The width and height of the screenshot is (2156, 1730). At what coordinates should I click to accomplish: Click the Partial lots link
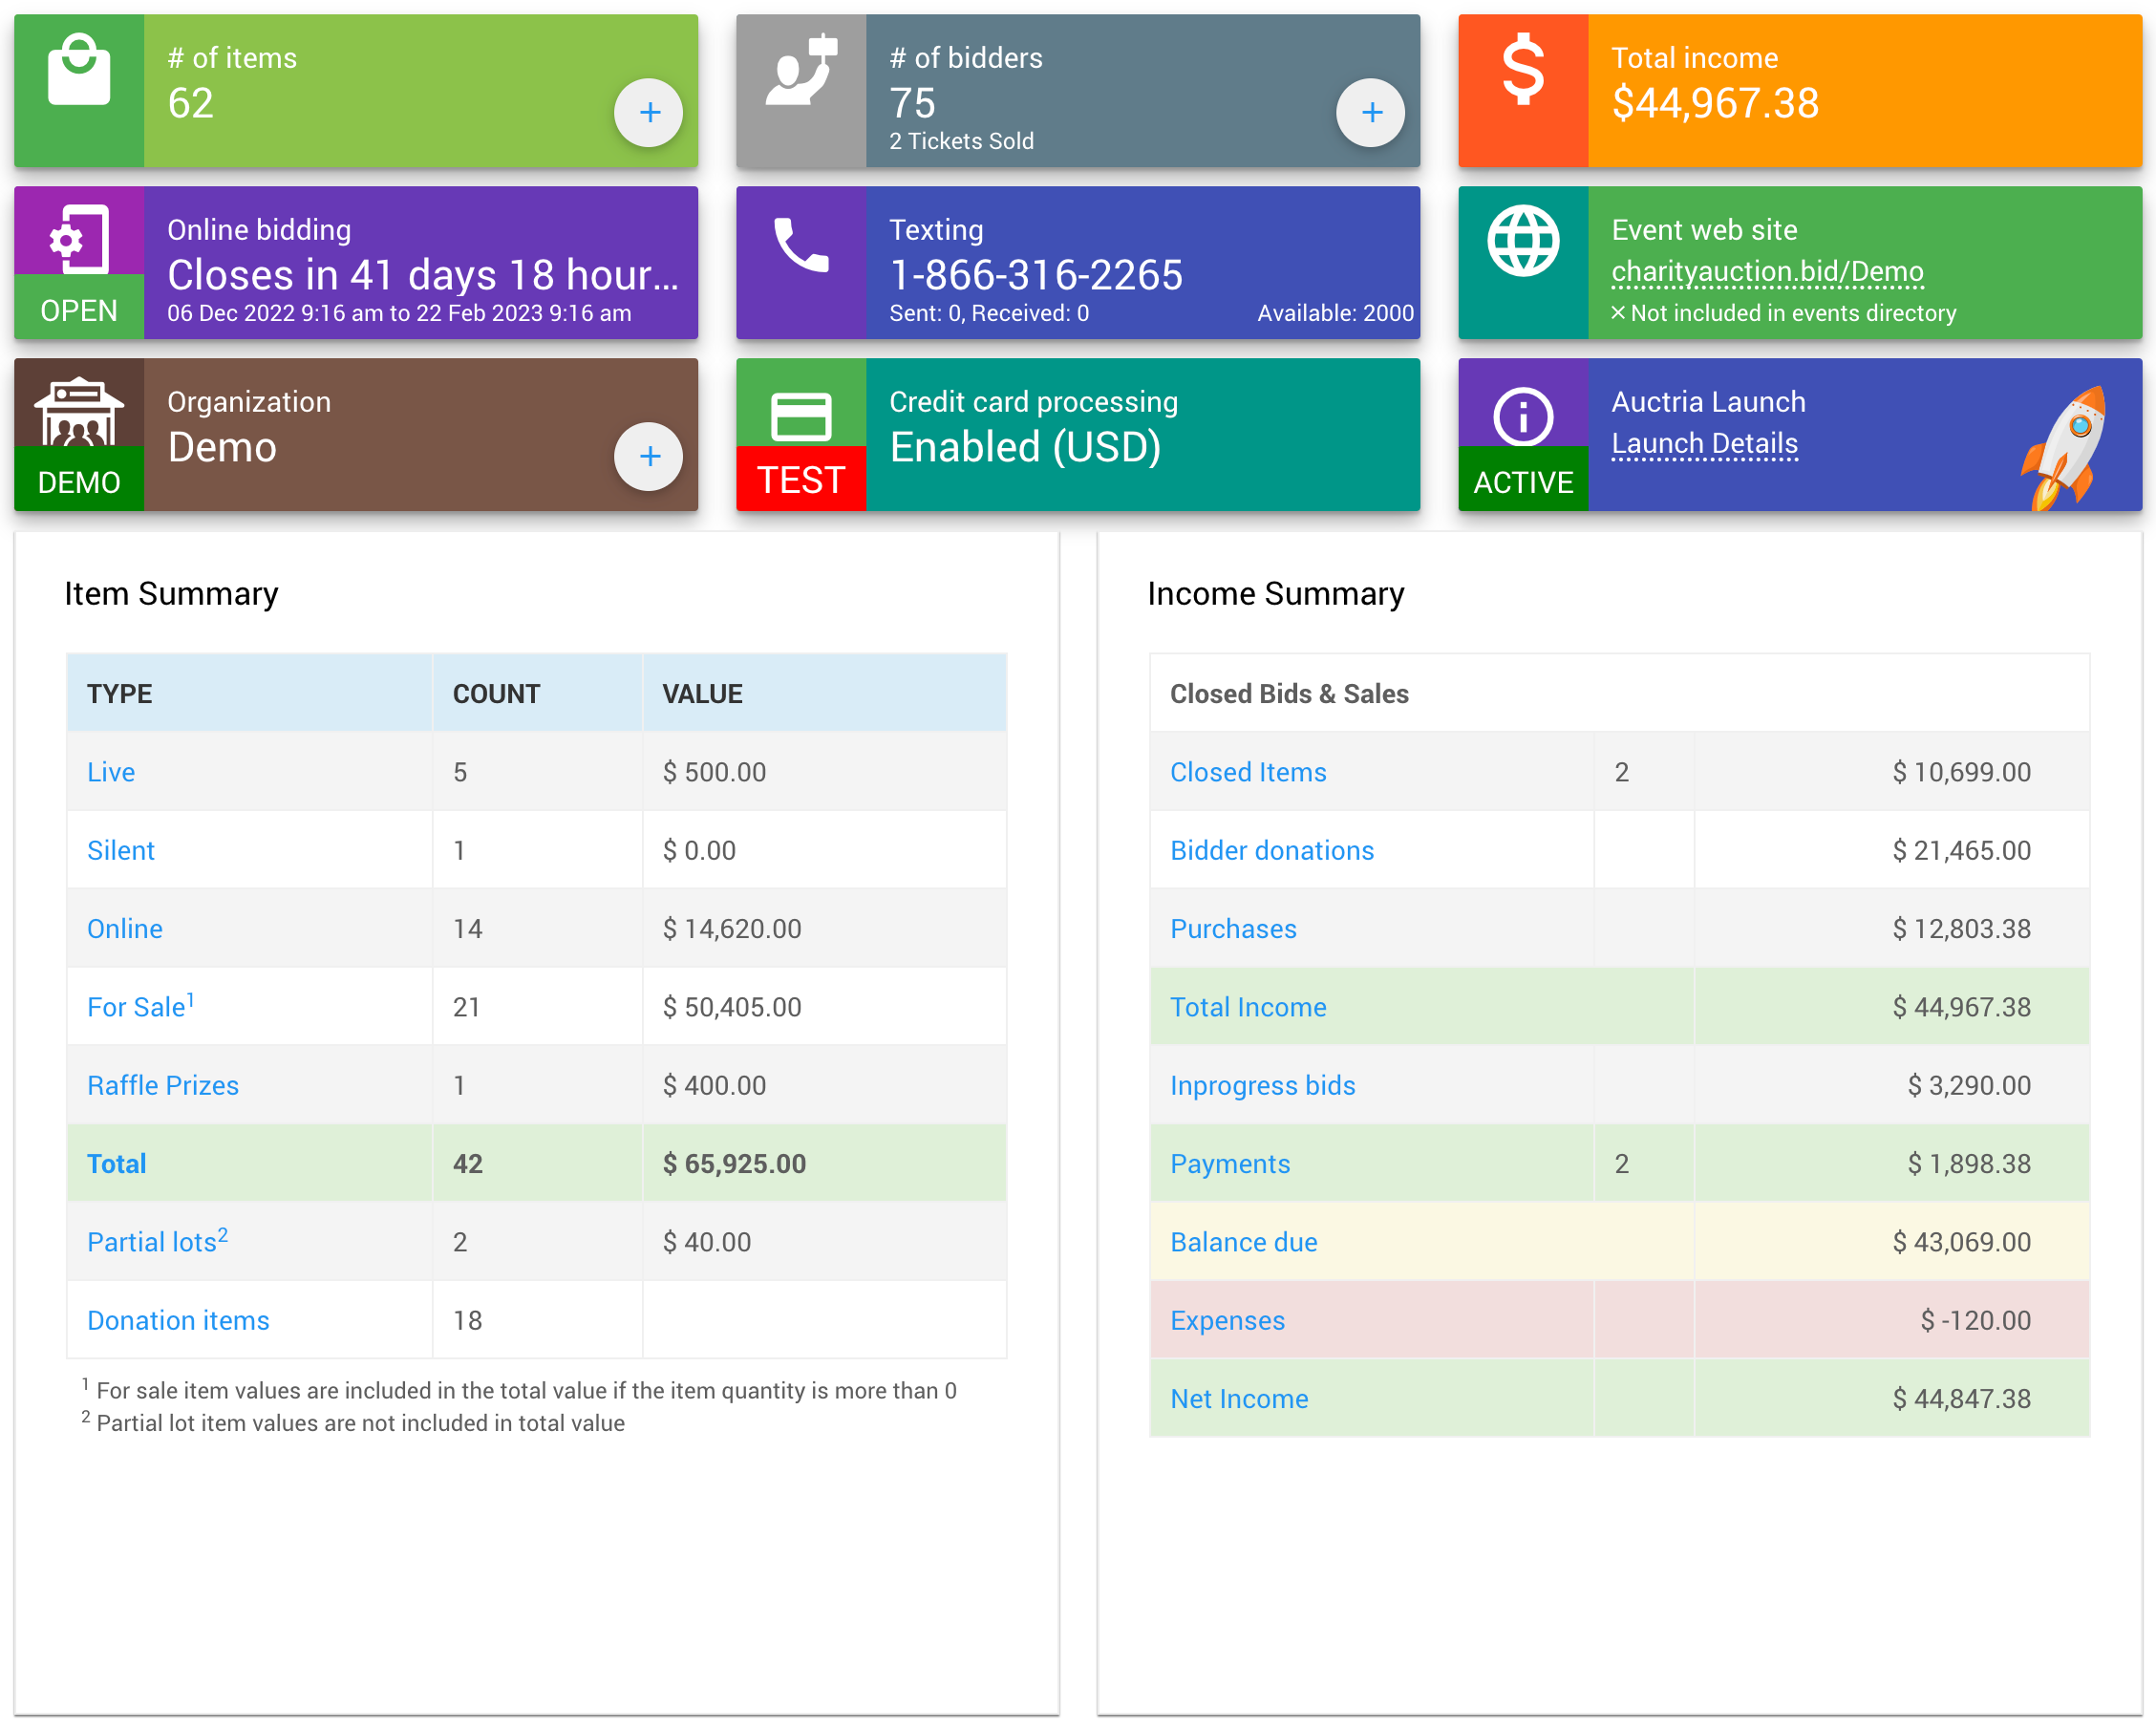pos(151,1242)
